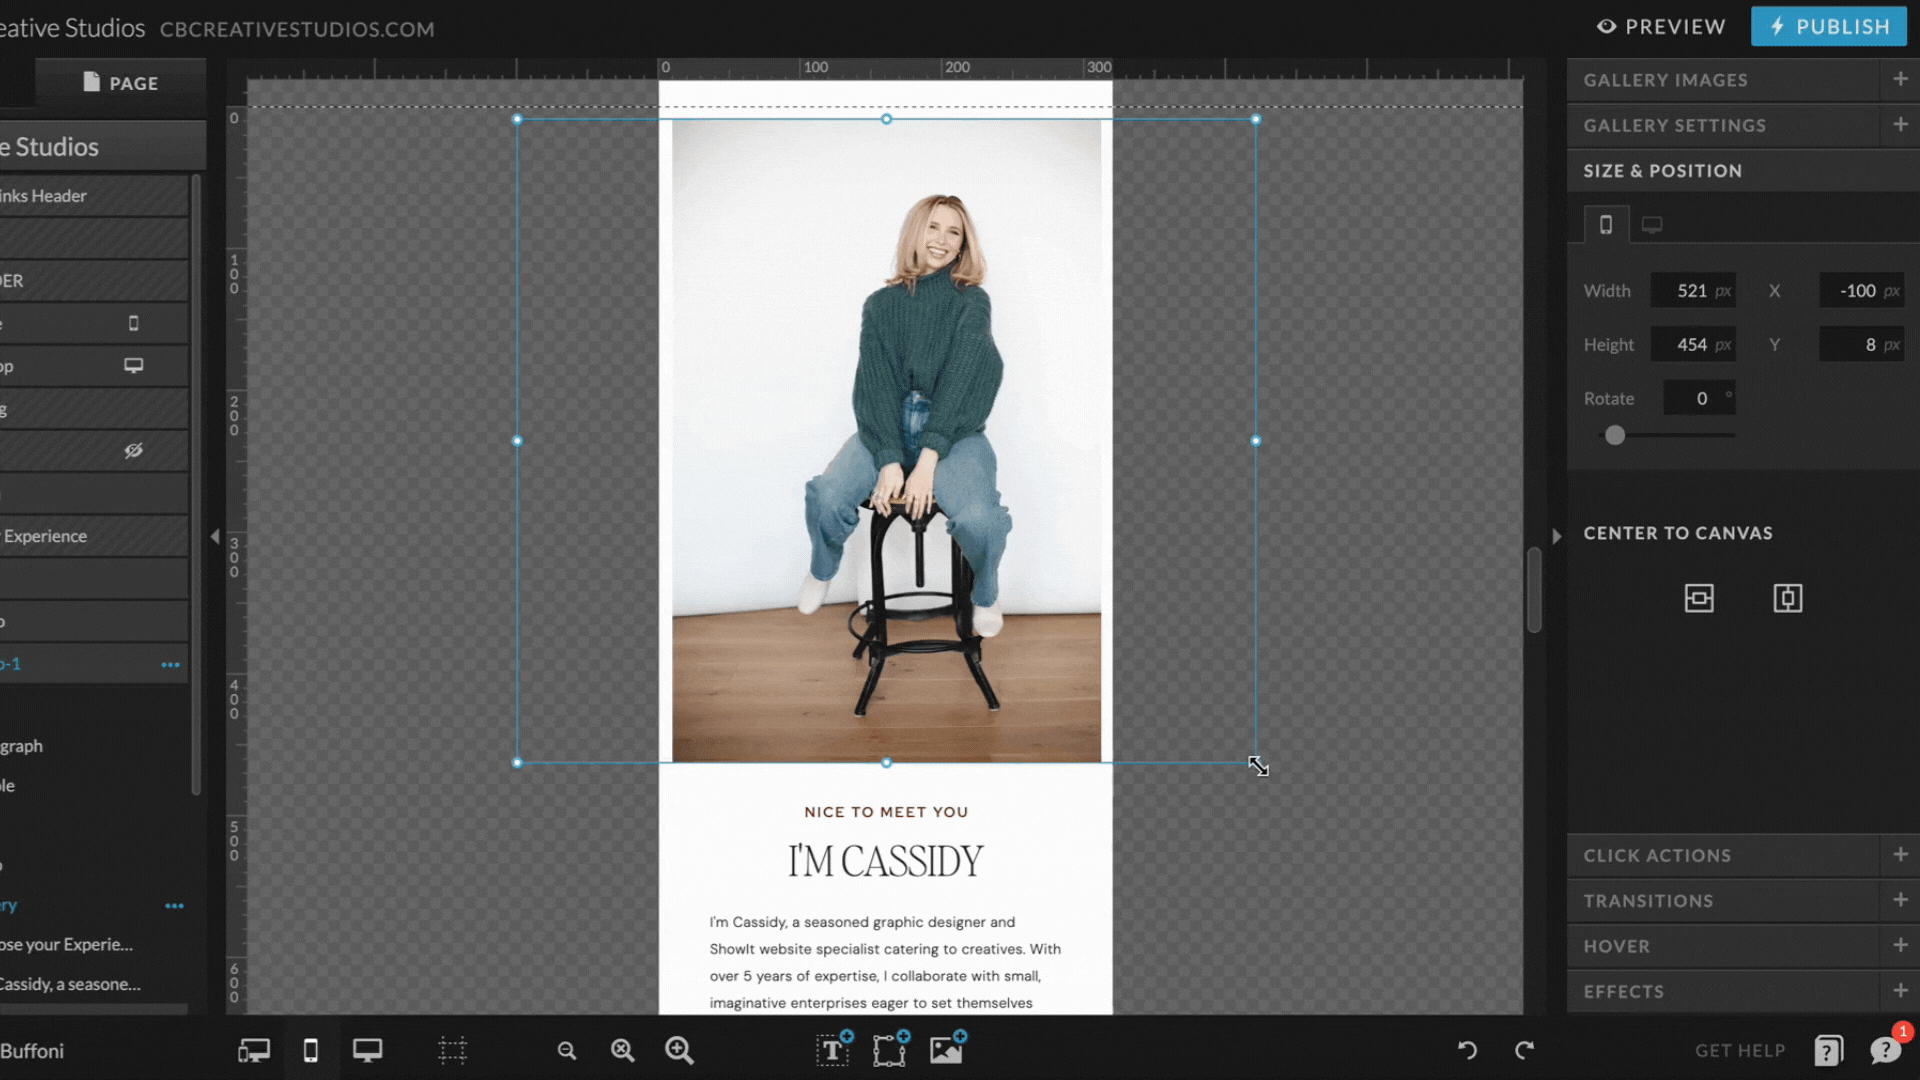The width and height of the screenshot is (1920, 1080).
Task: Drag the Rotate slider control
Action: (x=1615, y=435)
